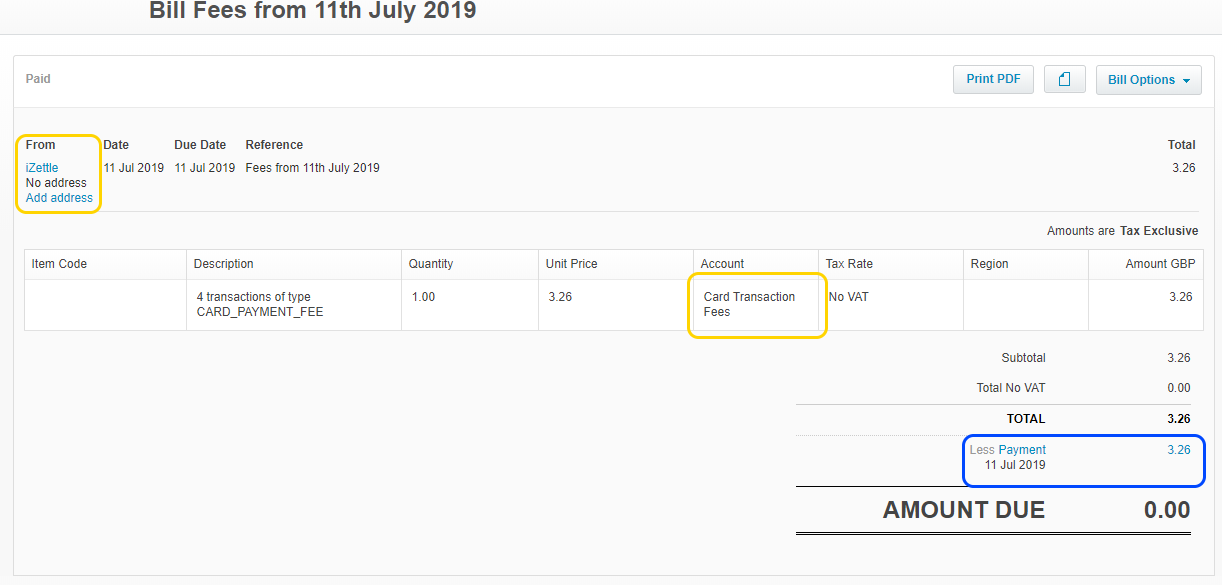1222x585 pixels.
Task: Select the CARD_PAYMENT_FEE description cell
Action: coord(259,304)
